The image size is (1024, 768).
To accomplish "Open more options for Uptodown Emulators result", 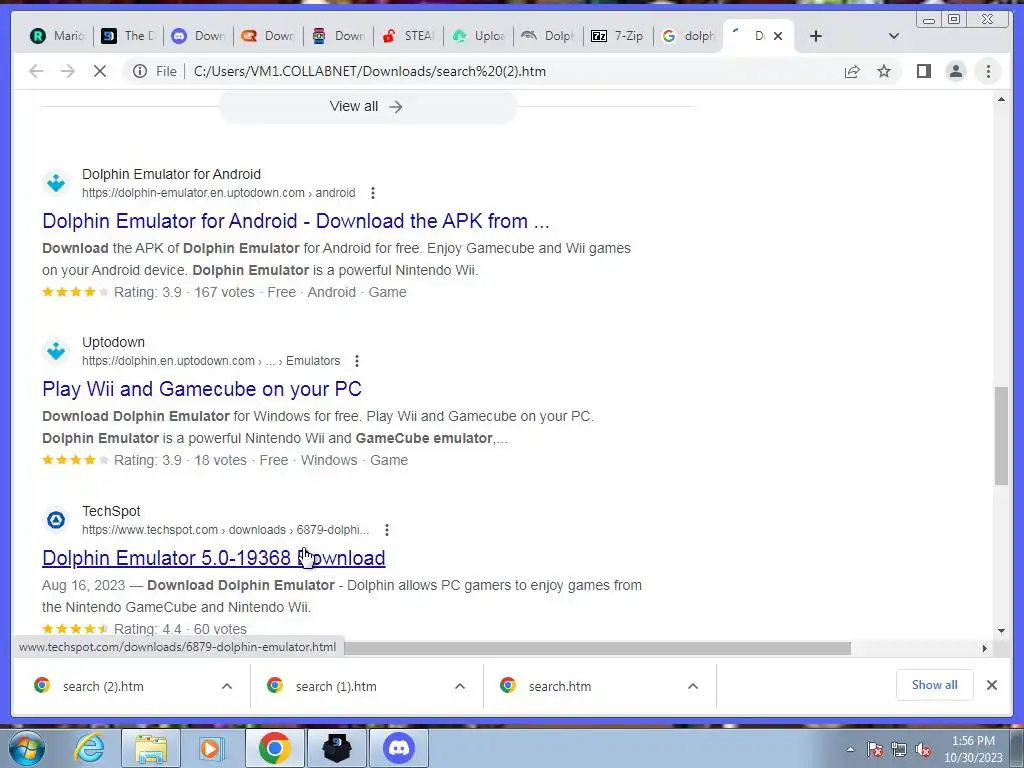I will click(357, 360).
